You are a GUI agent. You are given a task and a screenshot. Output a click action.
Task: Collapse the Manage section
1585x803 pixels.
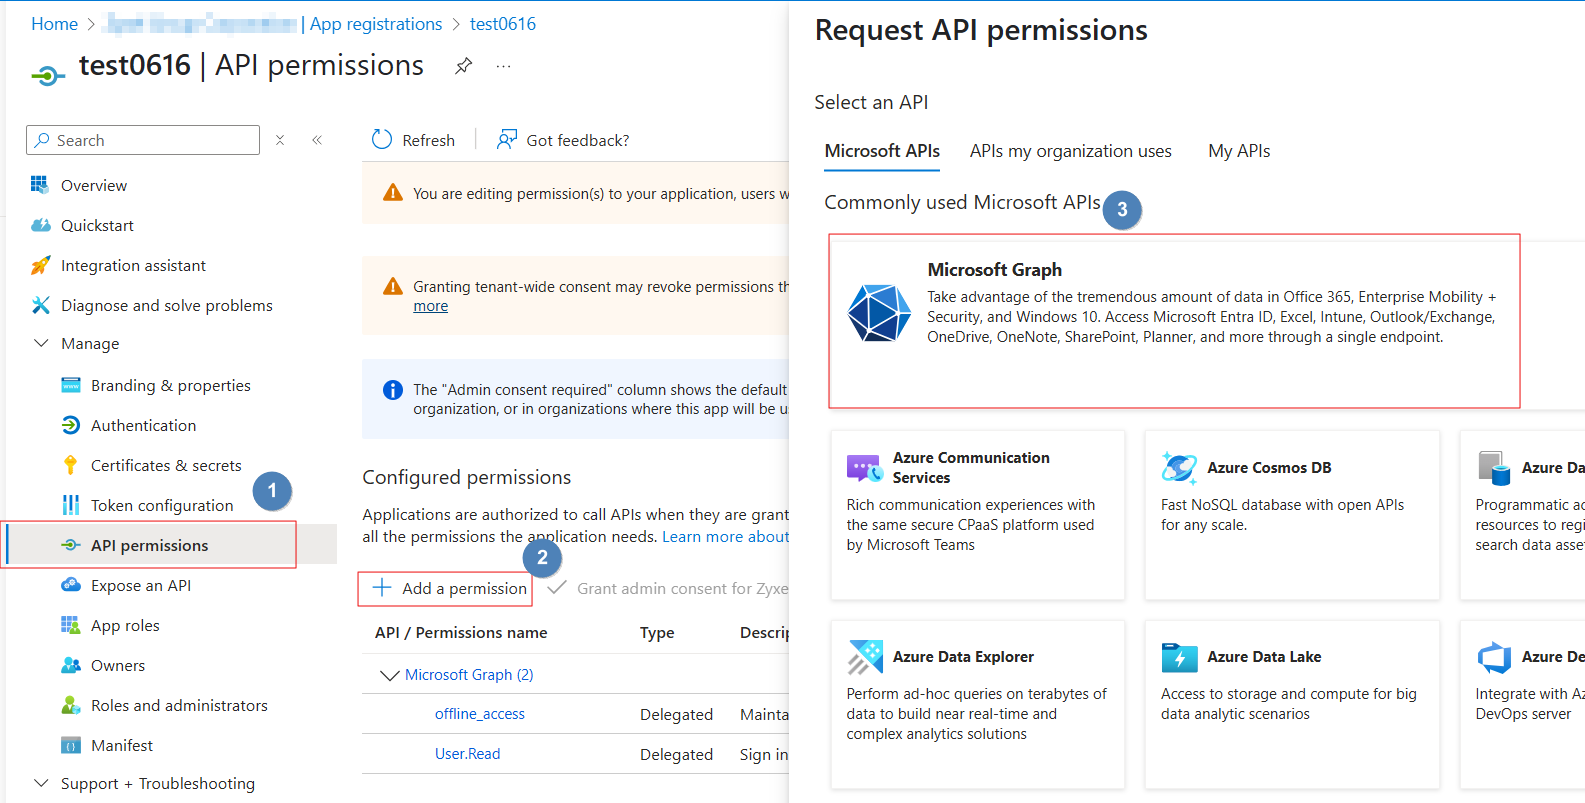[x=41, y=343]
